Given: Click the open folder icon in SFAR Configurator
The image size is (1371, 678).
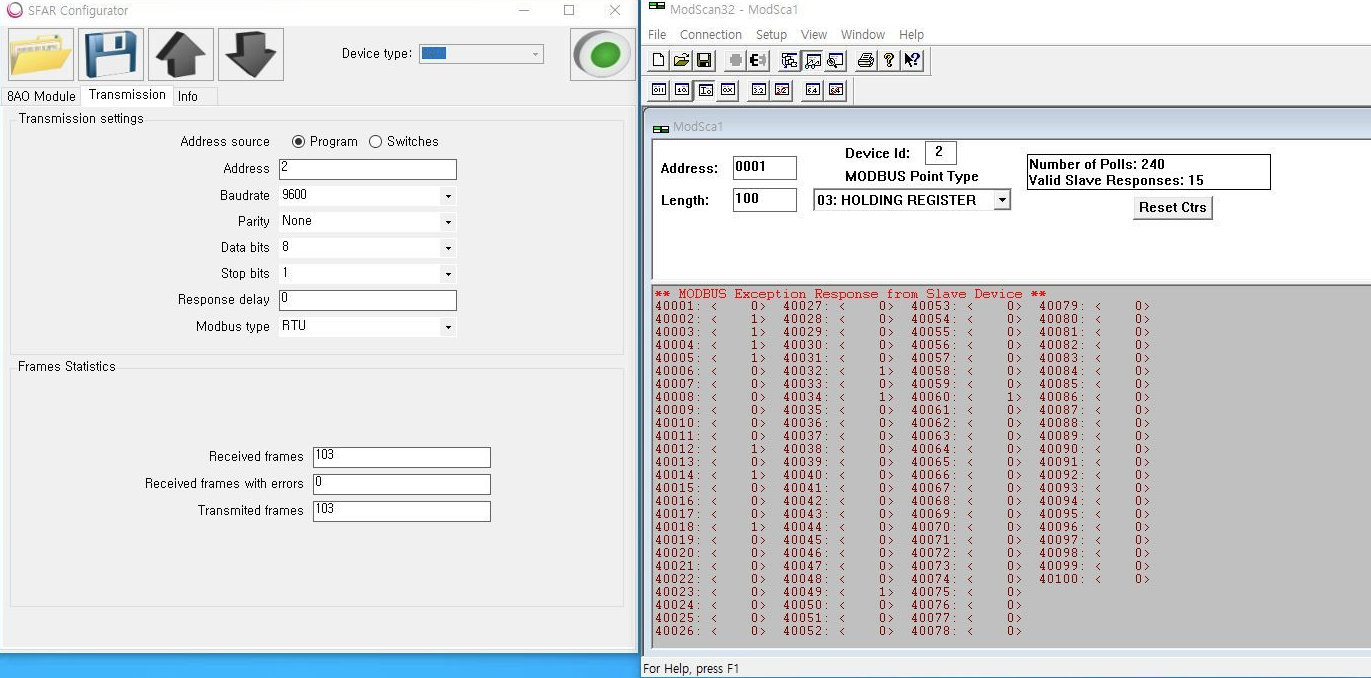Looking at the screenshot, I should [x=41, y=54].
